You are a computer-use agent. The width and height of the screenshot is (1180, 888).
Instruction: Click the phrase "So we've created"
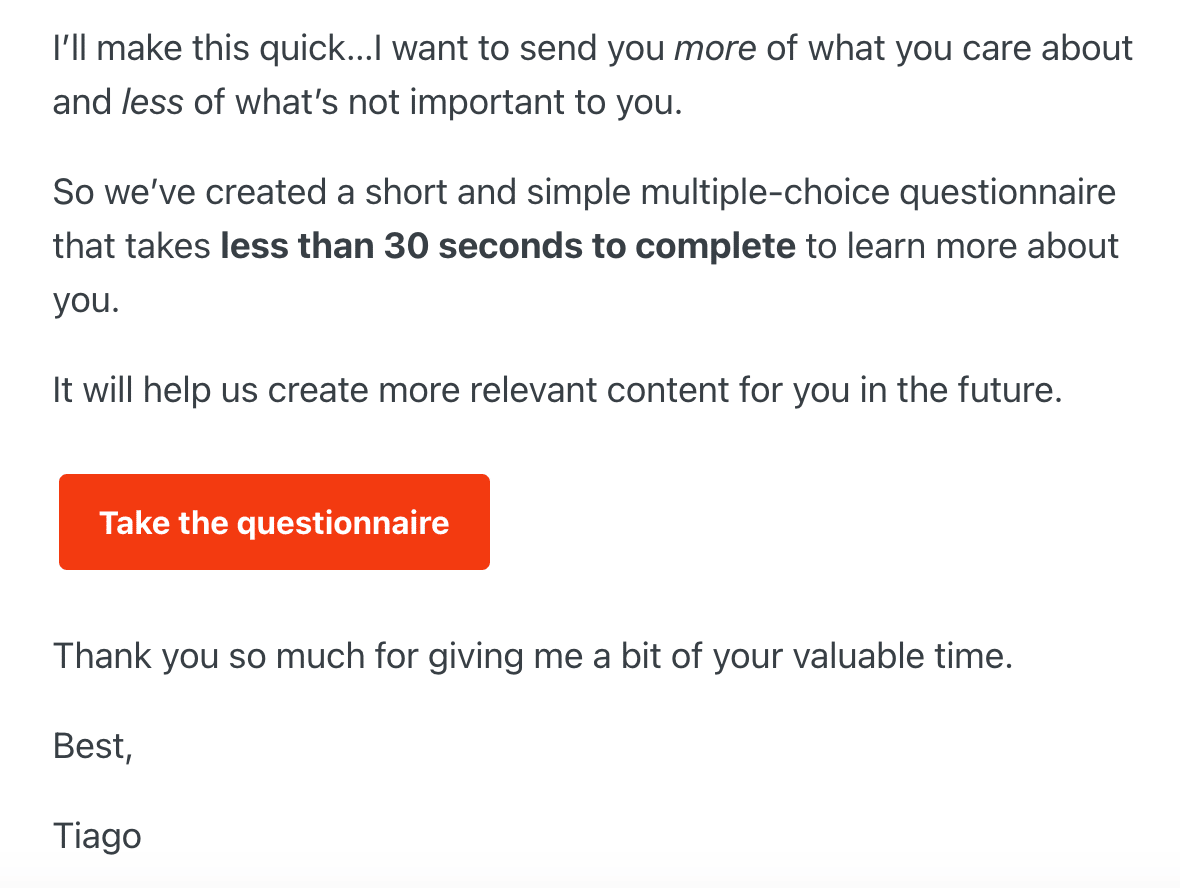(190, 193)
